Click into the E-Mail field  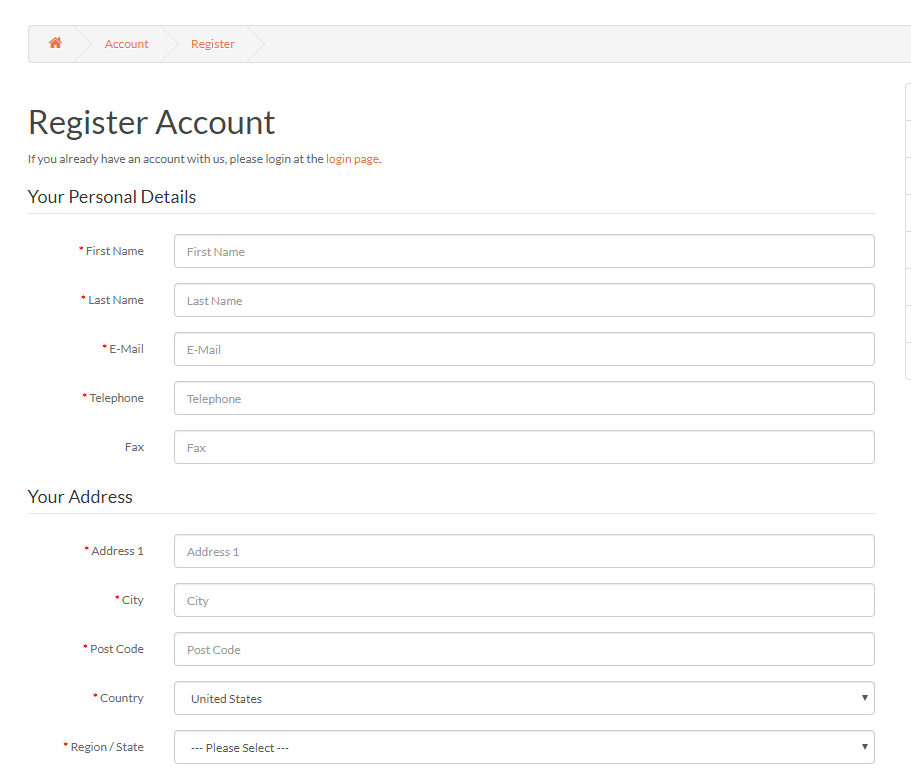click(x=524, y=349)
